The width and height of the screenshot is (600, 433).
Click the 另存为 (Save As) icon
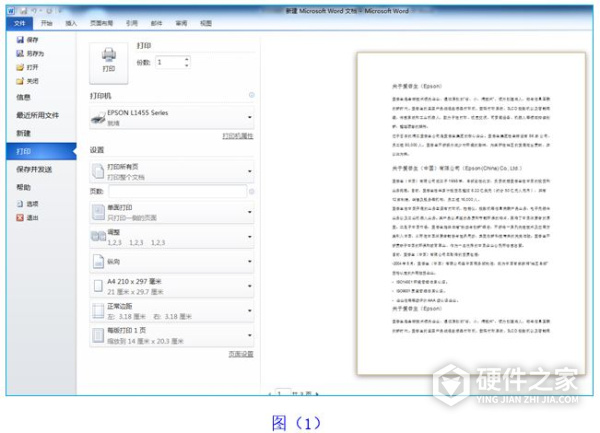point(20,53)
